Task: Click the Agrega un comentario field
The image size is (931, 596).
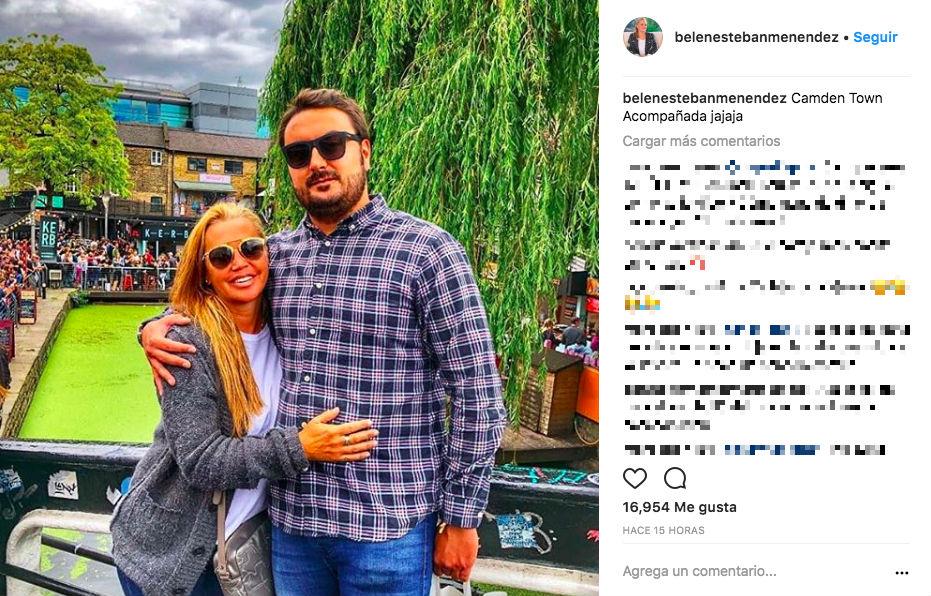Action: pos(754,571)
